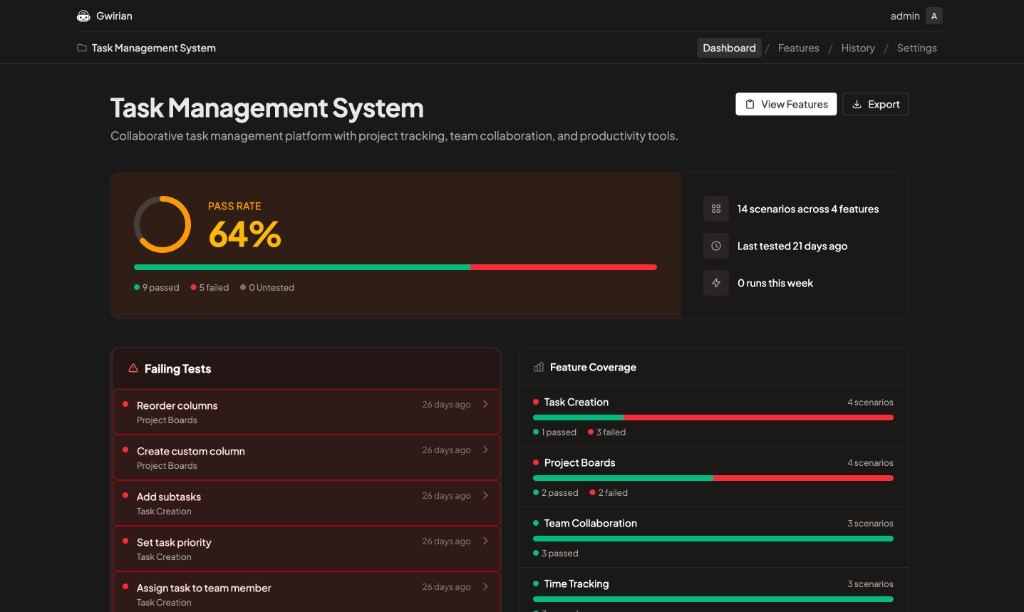Image resolution: width=1024 pixels, height=612 pixels.
Task: Click the View Features button
Action: click(786, 104)
